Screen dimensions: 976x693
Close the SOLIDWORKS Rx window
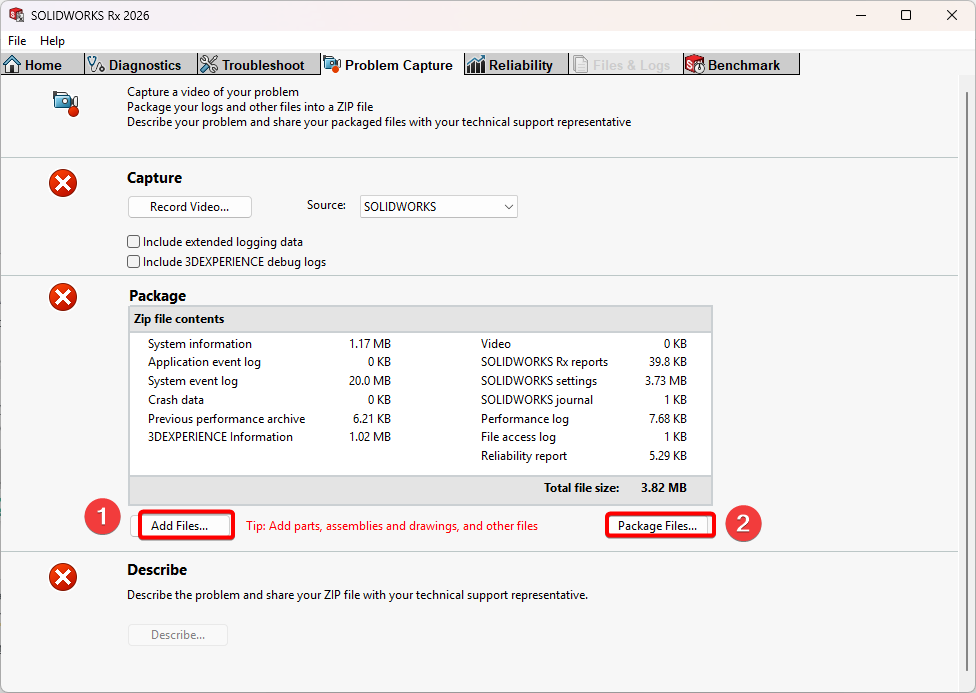click(x=952, y=15)
